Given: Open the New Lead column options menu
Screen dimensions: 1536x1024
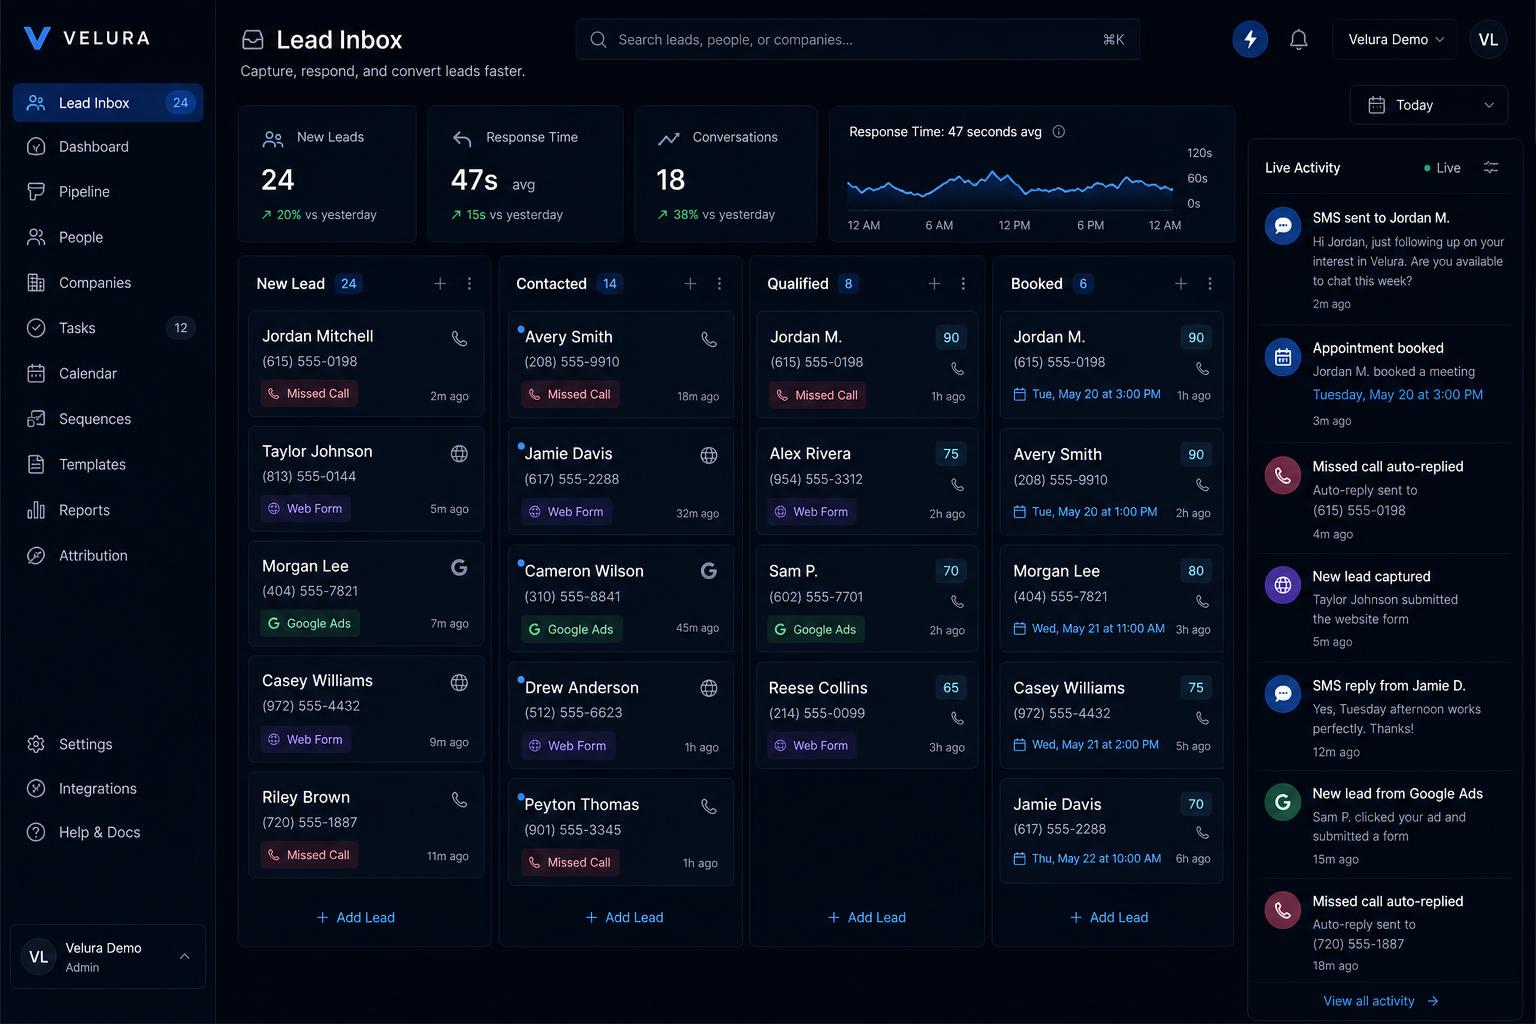Looking at the screenshot, I should point(469,284).
